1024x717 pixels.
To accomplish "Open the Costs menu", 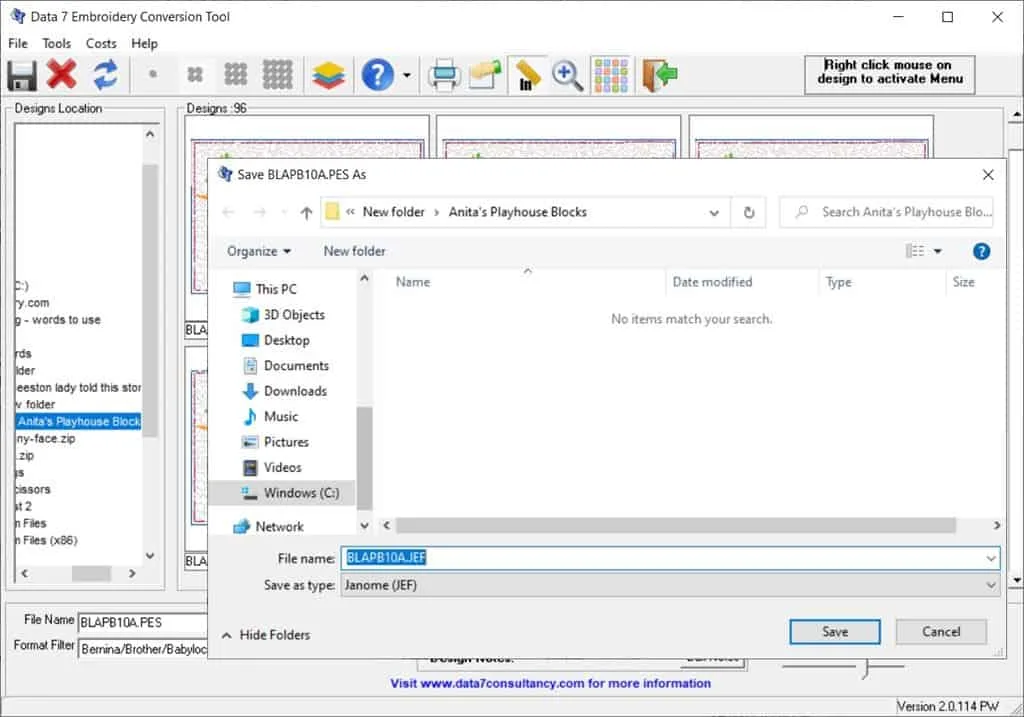I will click(x=101, y=44).
